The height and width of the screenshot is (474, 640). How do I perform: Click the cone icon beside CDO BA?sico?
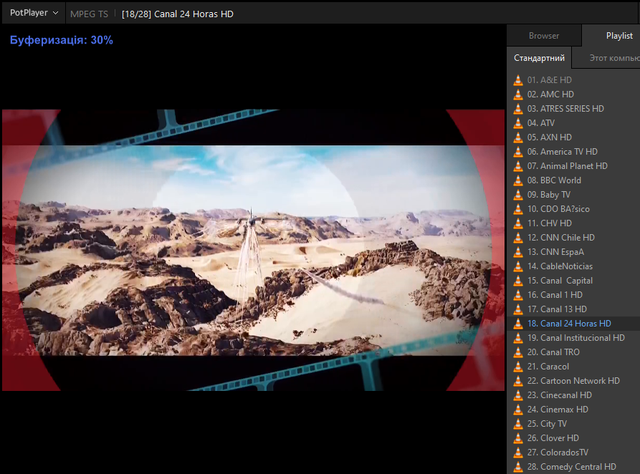tap(518, 209)
